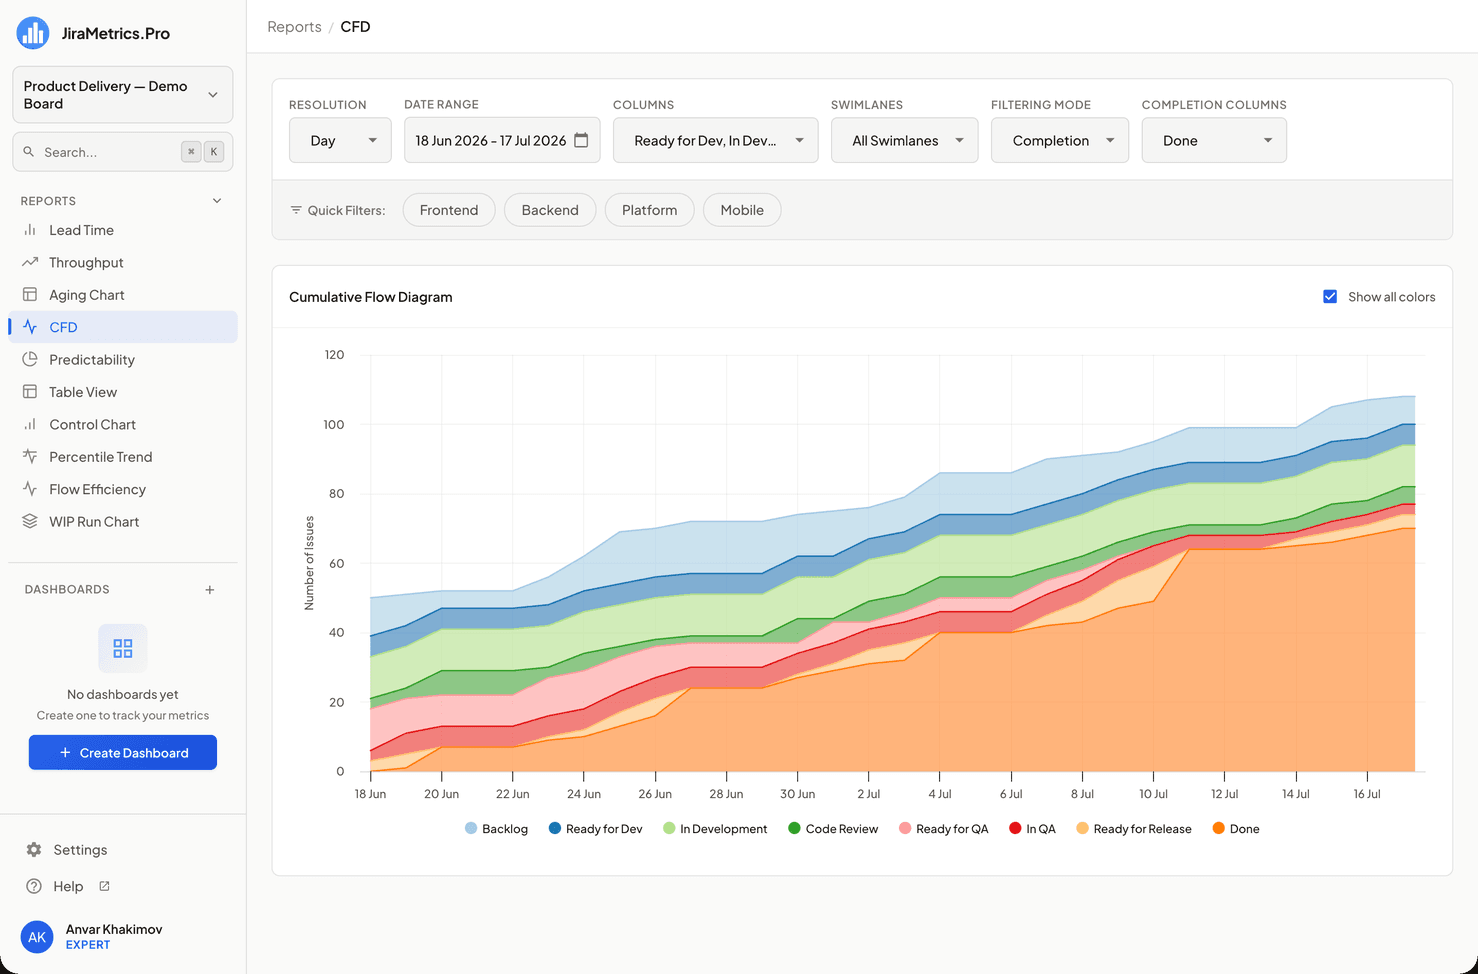Viewport: 1478px width, 974px height.
Task: Open the Completion Columns Done dropdown
Action: 1214,140
